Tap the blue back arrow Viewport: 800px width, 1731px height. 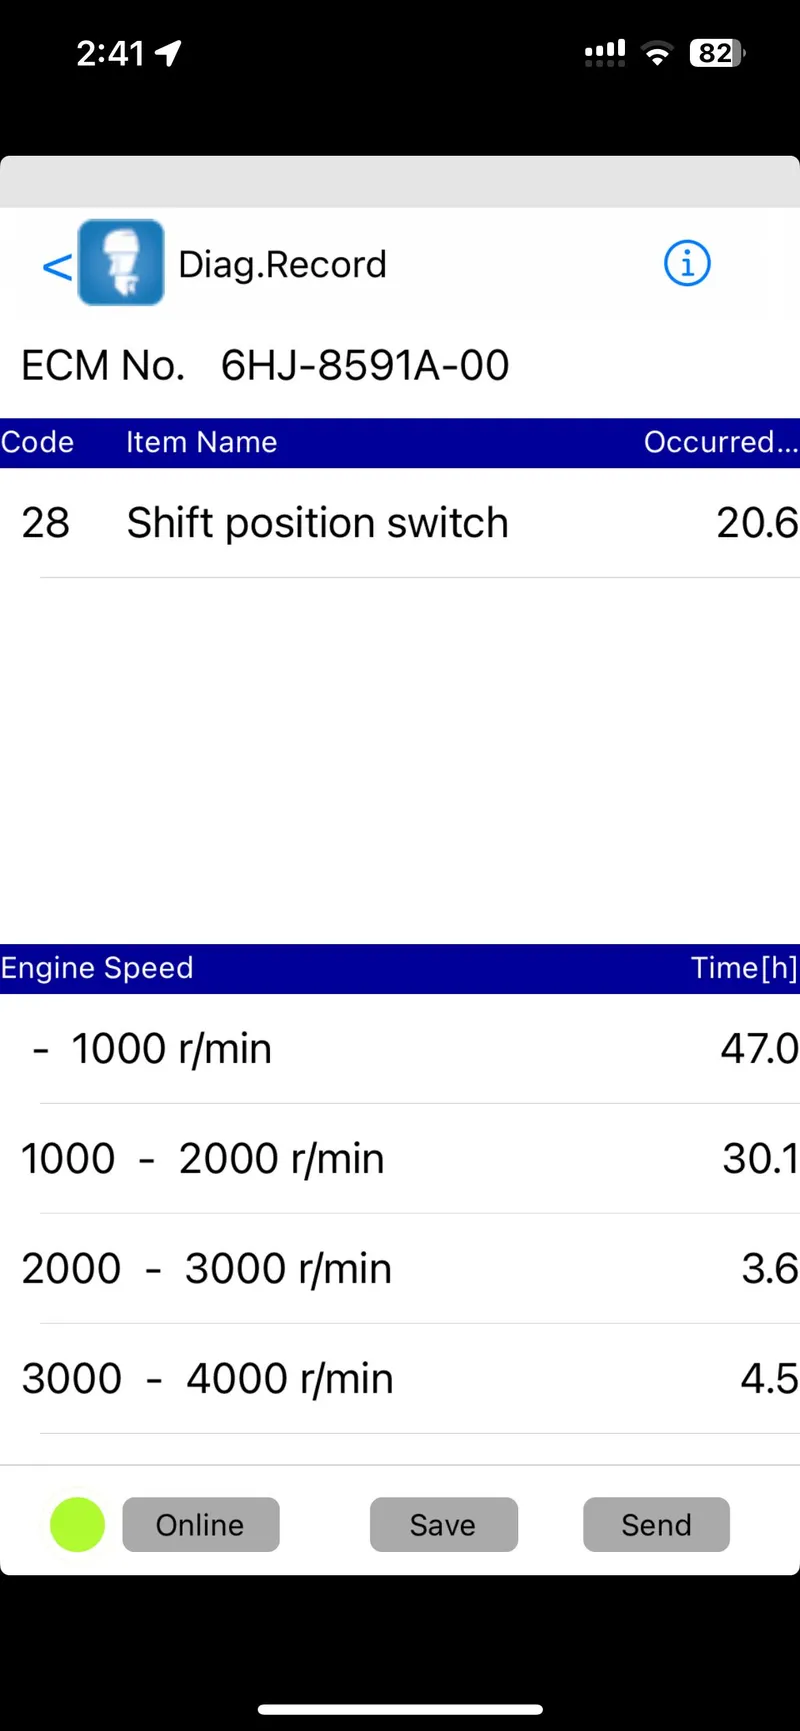57,266
